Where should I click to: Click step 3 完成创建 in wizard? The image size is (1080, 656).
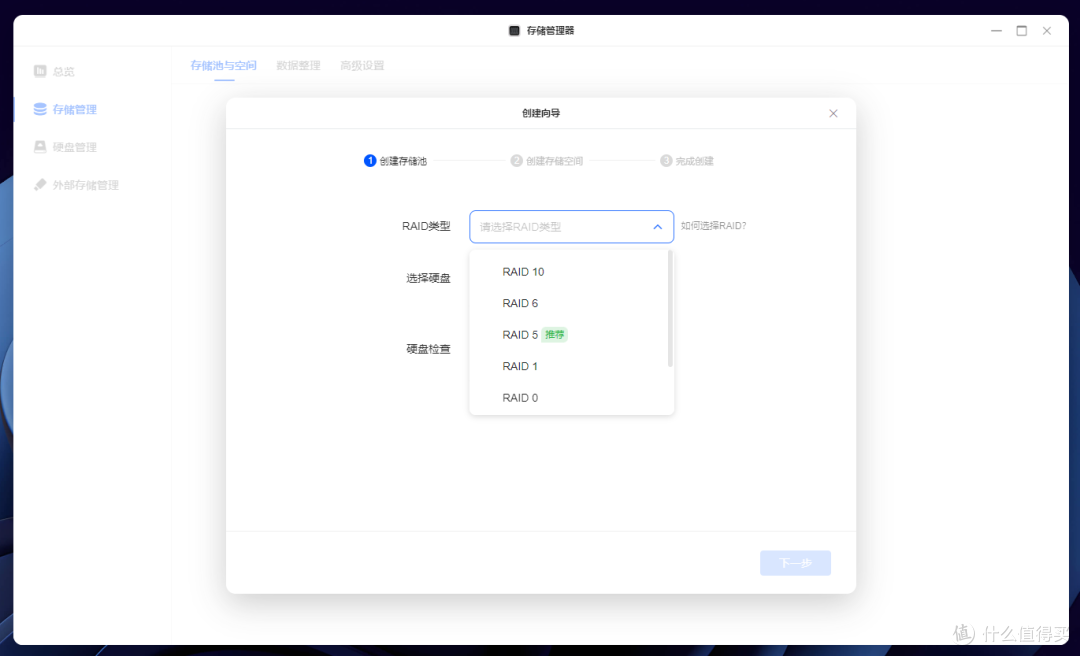(x=687, y=161)
